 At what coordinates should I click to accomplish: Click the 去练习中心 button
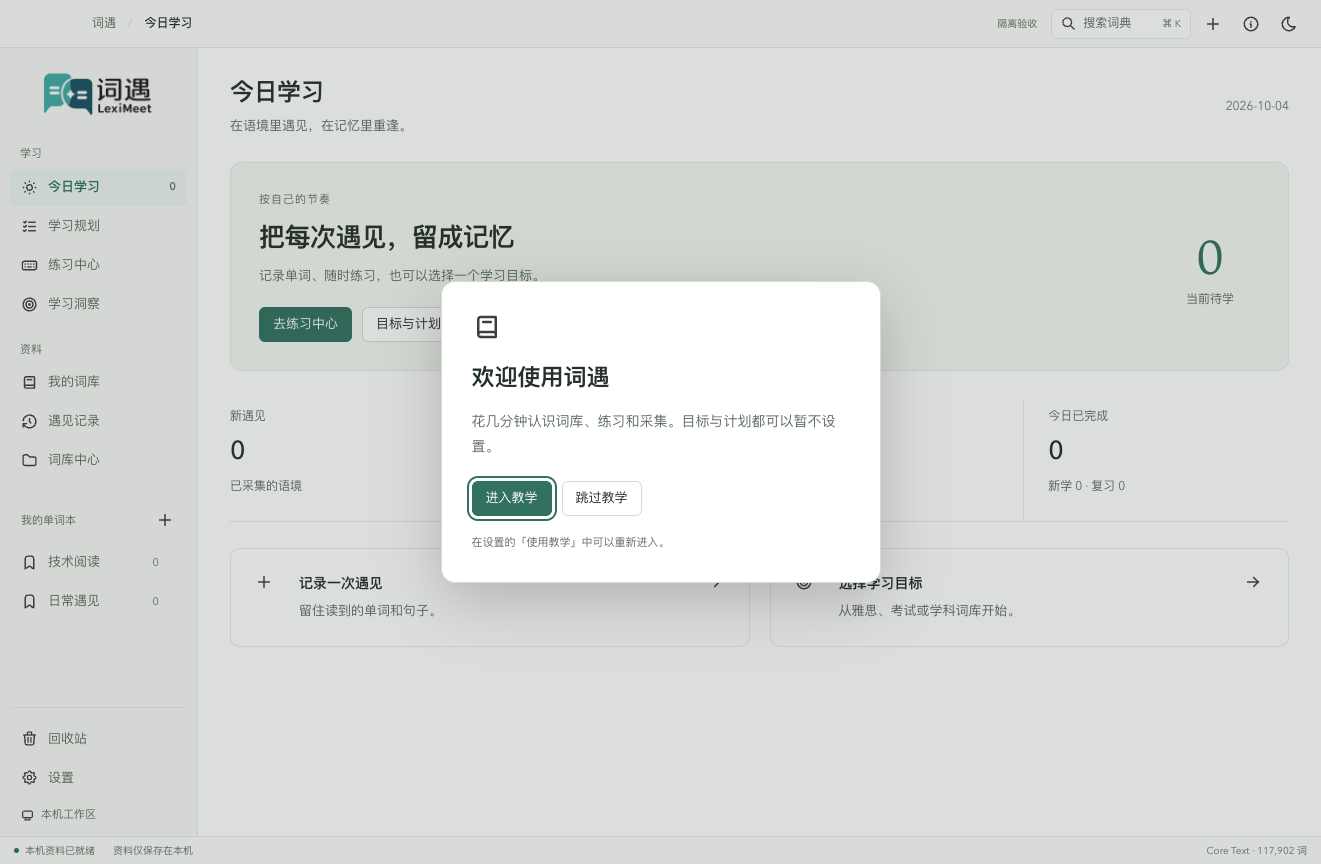point(305,324)
